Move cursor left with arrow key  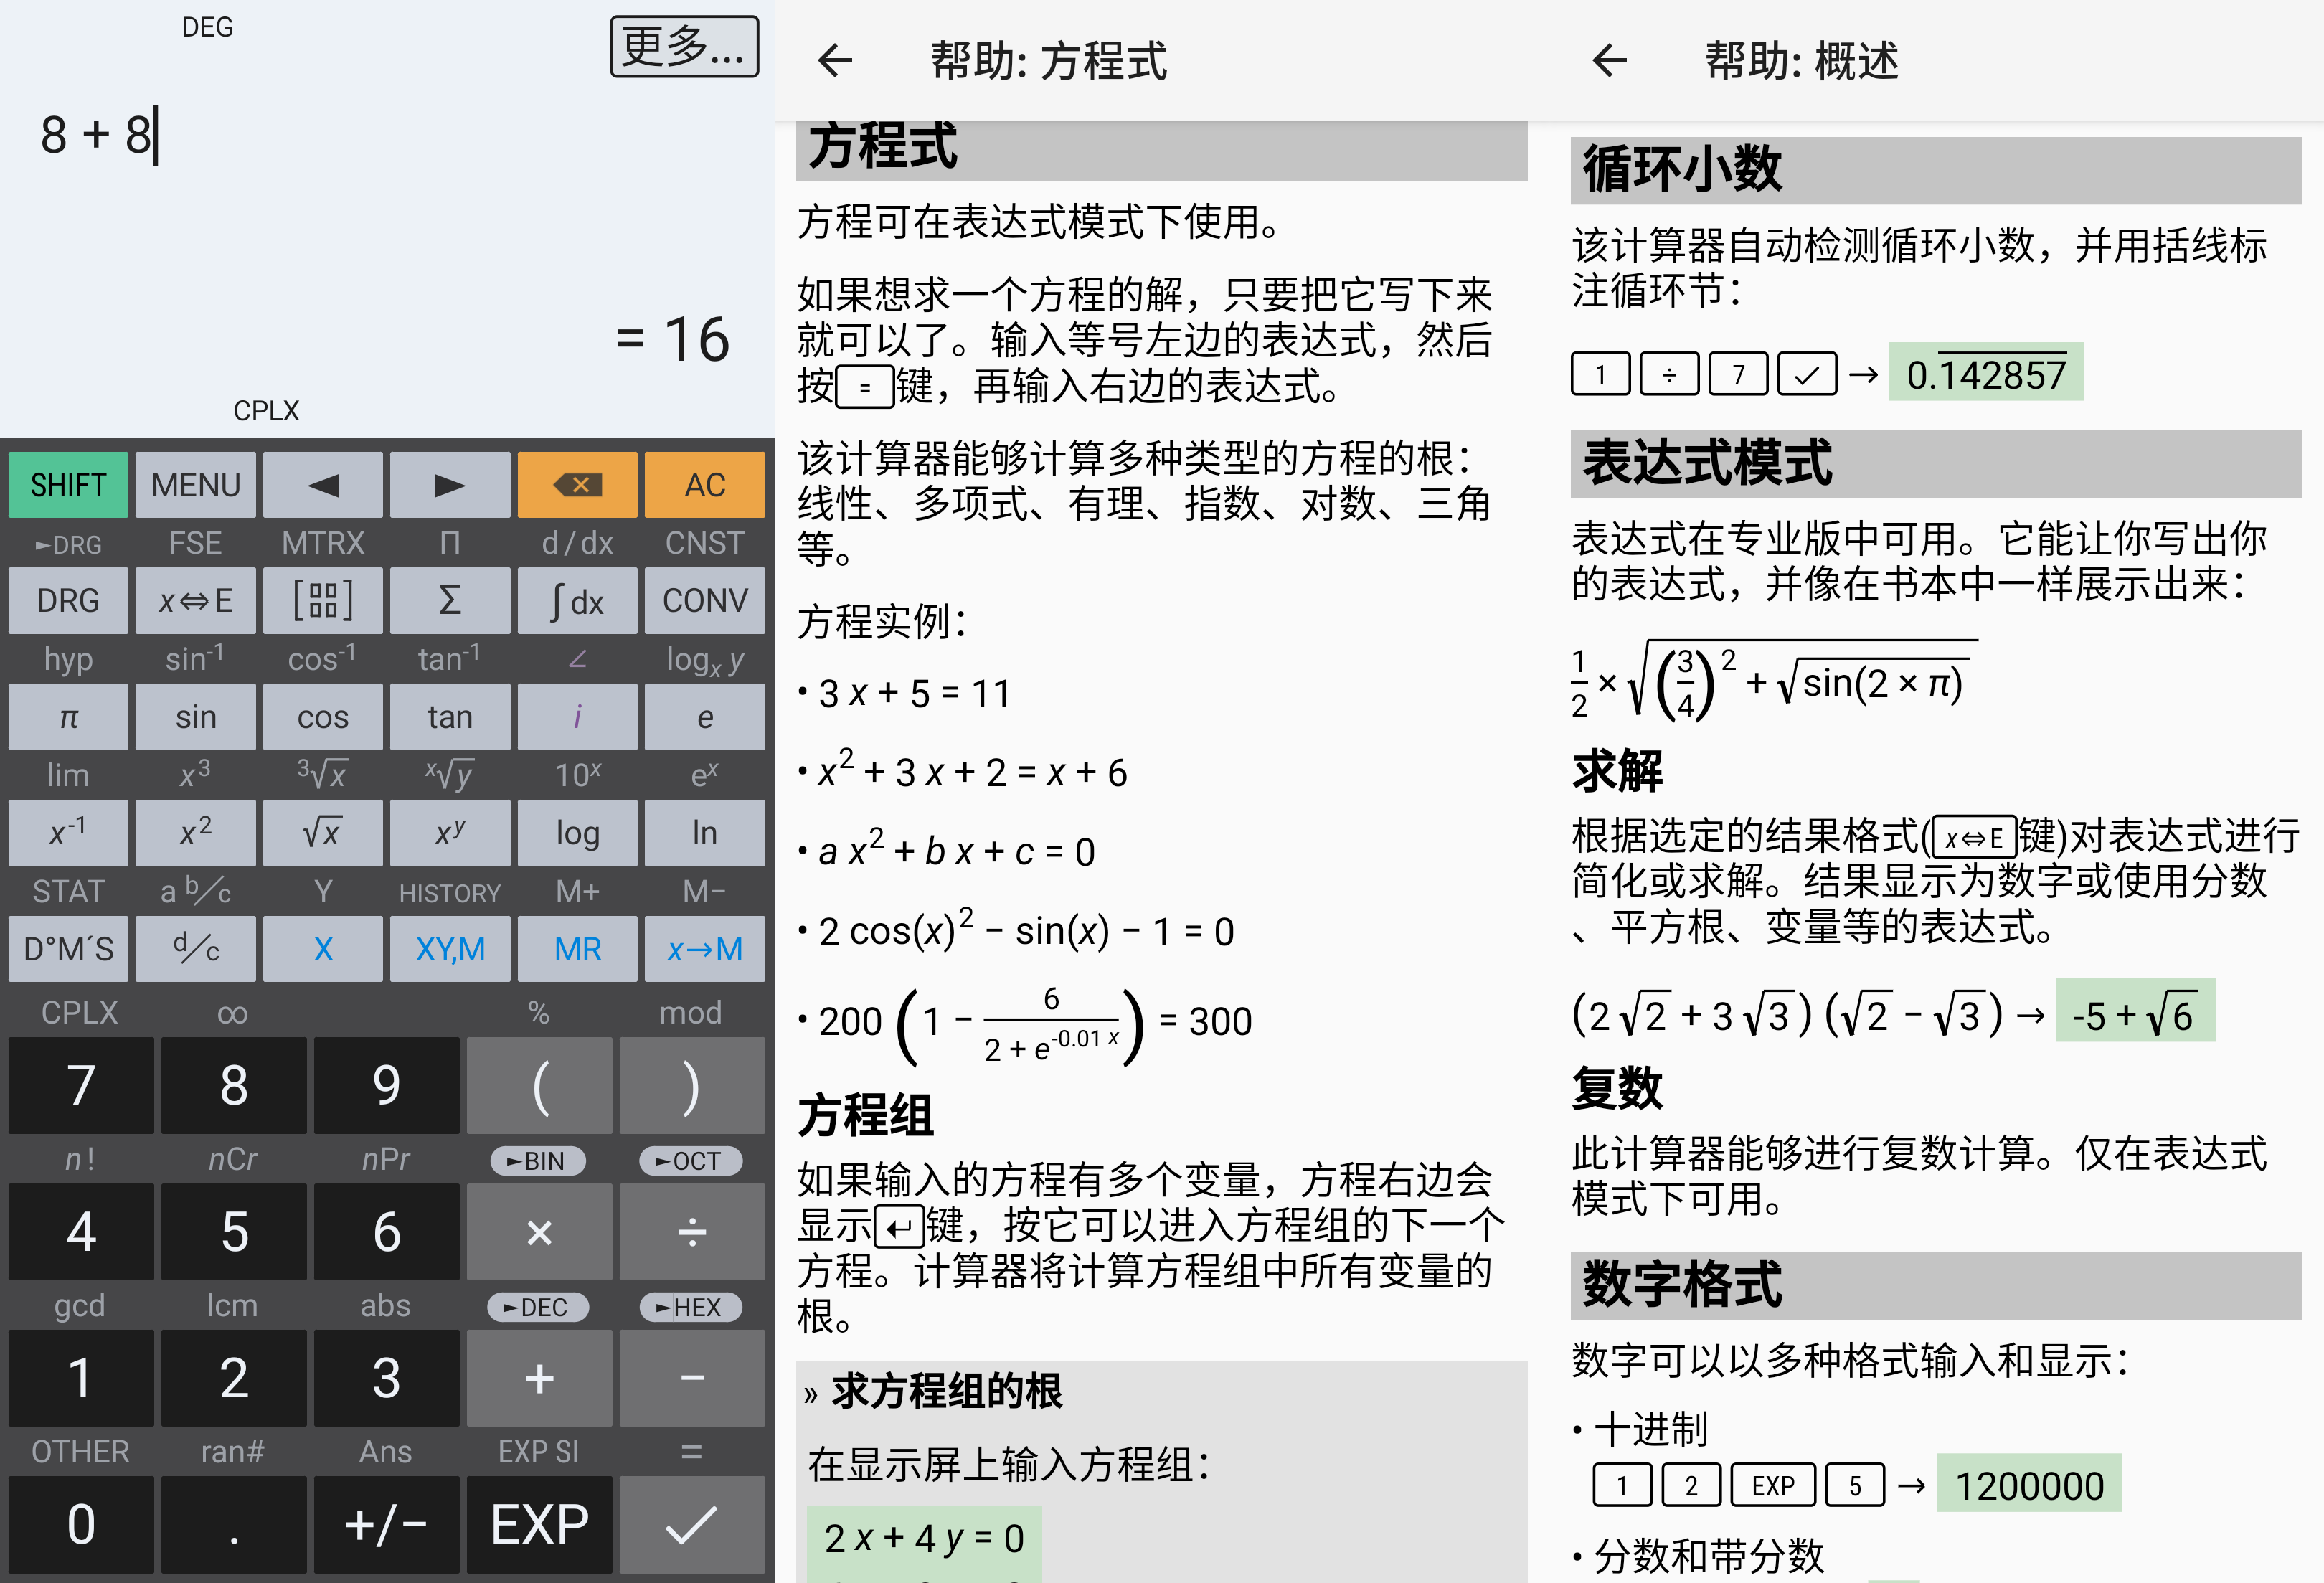click(322, 485)
